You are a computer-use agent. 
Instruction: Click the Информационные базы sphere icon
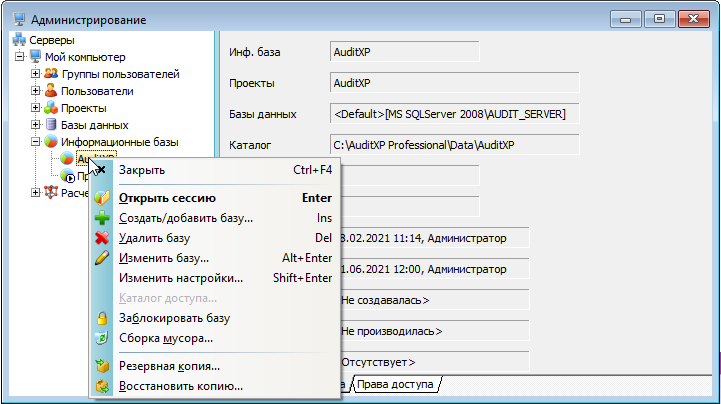[51, 142]
